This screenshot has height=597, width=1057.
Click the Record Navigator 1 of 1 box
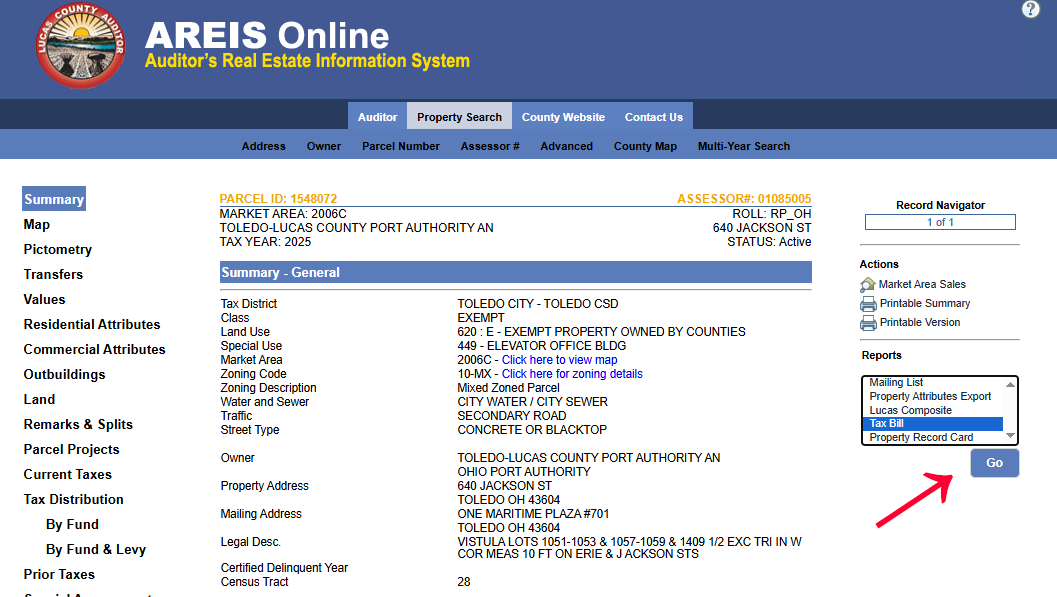[940, 222]
